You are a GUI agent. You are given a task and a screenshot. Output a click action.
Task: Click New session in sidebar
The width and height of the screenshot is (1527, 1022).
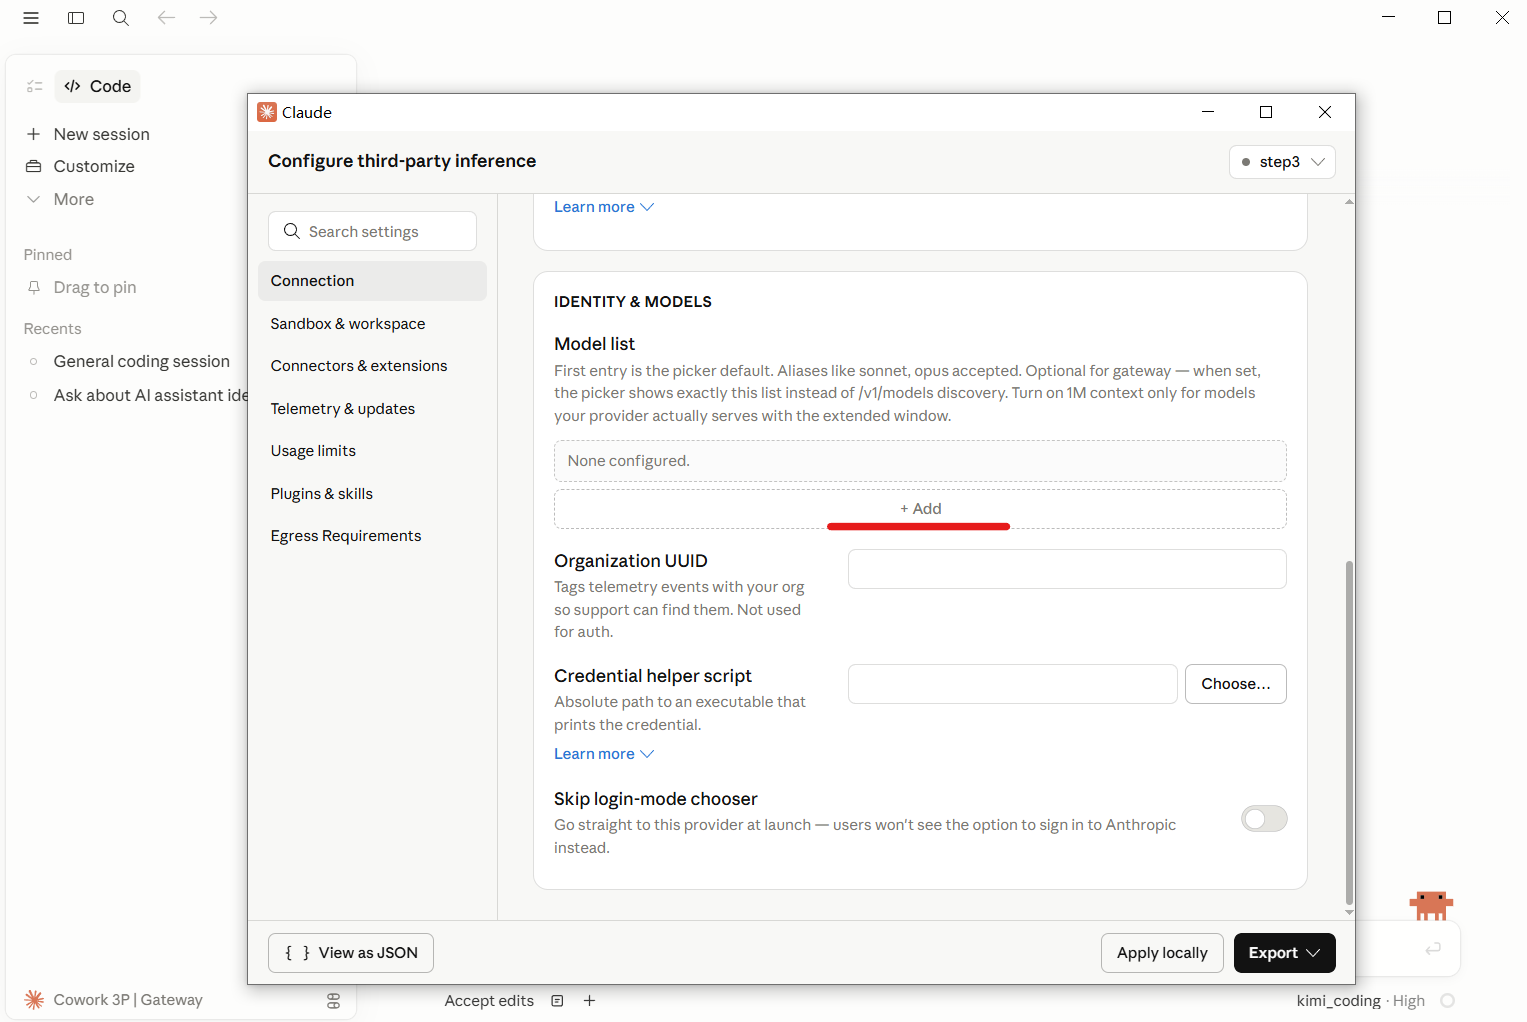click(101, 134)
